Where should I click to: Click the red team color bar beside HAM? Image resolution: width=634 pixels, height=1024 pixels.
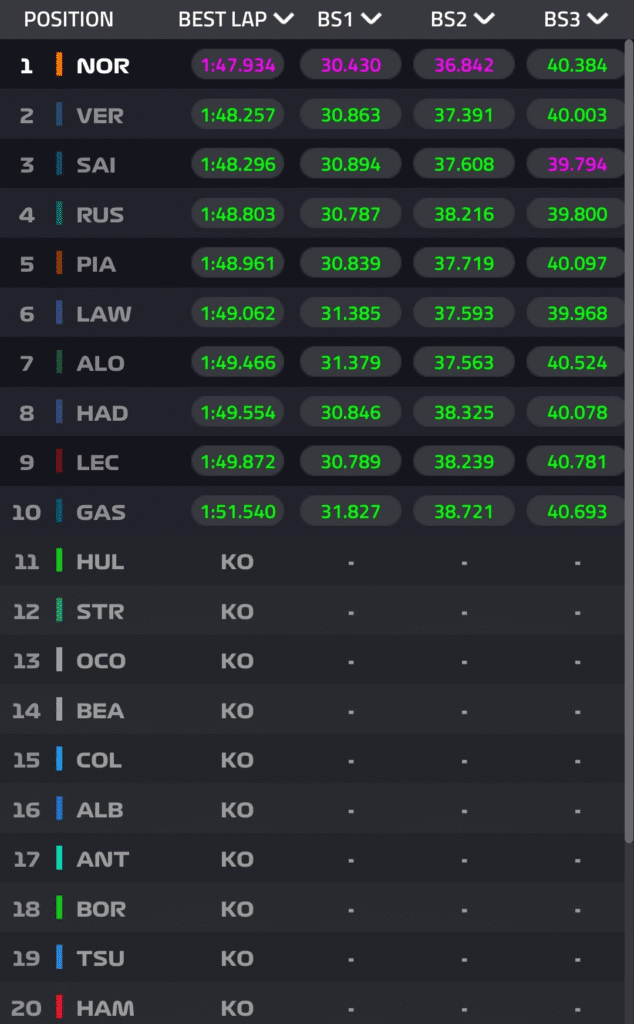(x=60, y=1007)
